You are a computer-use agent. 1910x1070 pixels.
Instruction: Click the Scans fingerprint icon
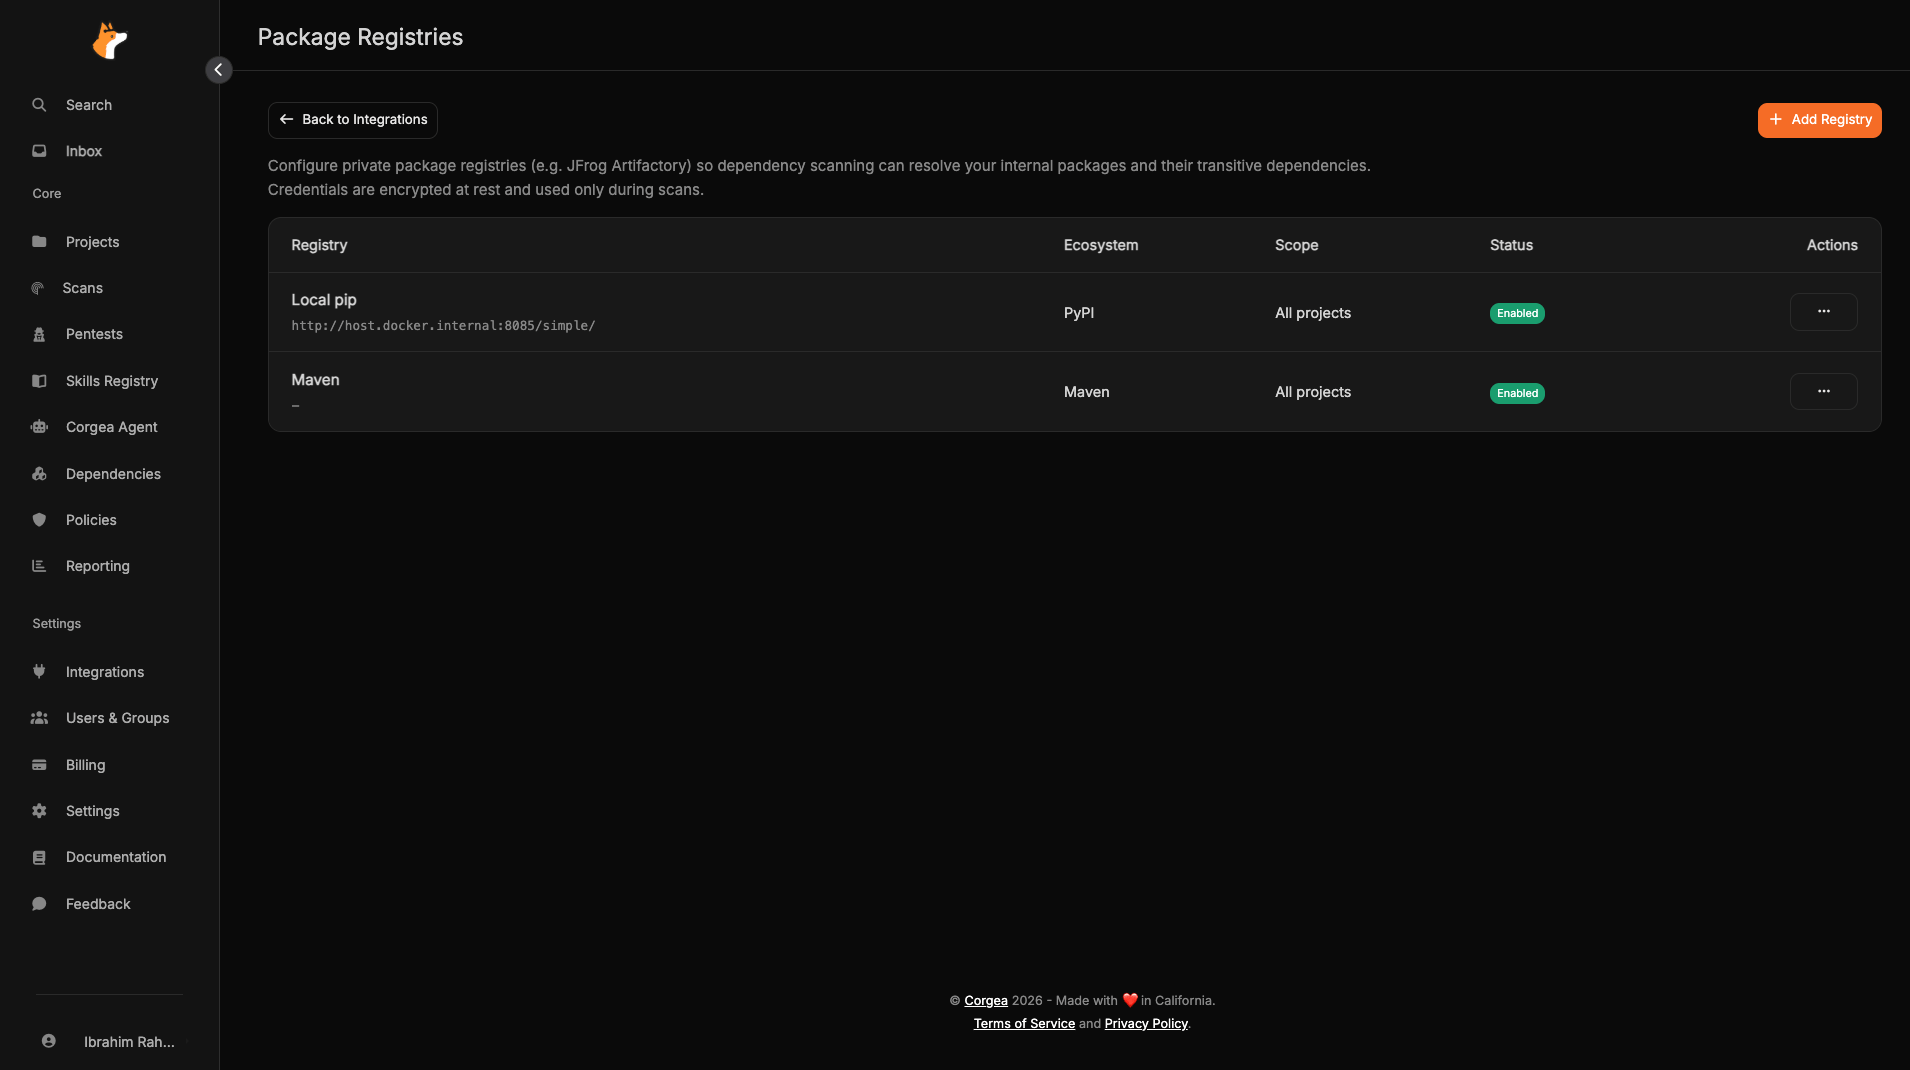[37, 288]
